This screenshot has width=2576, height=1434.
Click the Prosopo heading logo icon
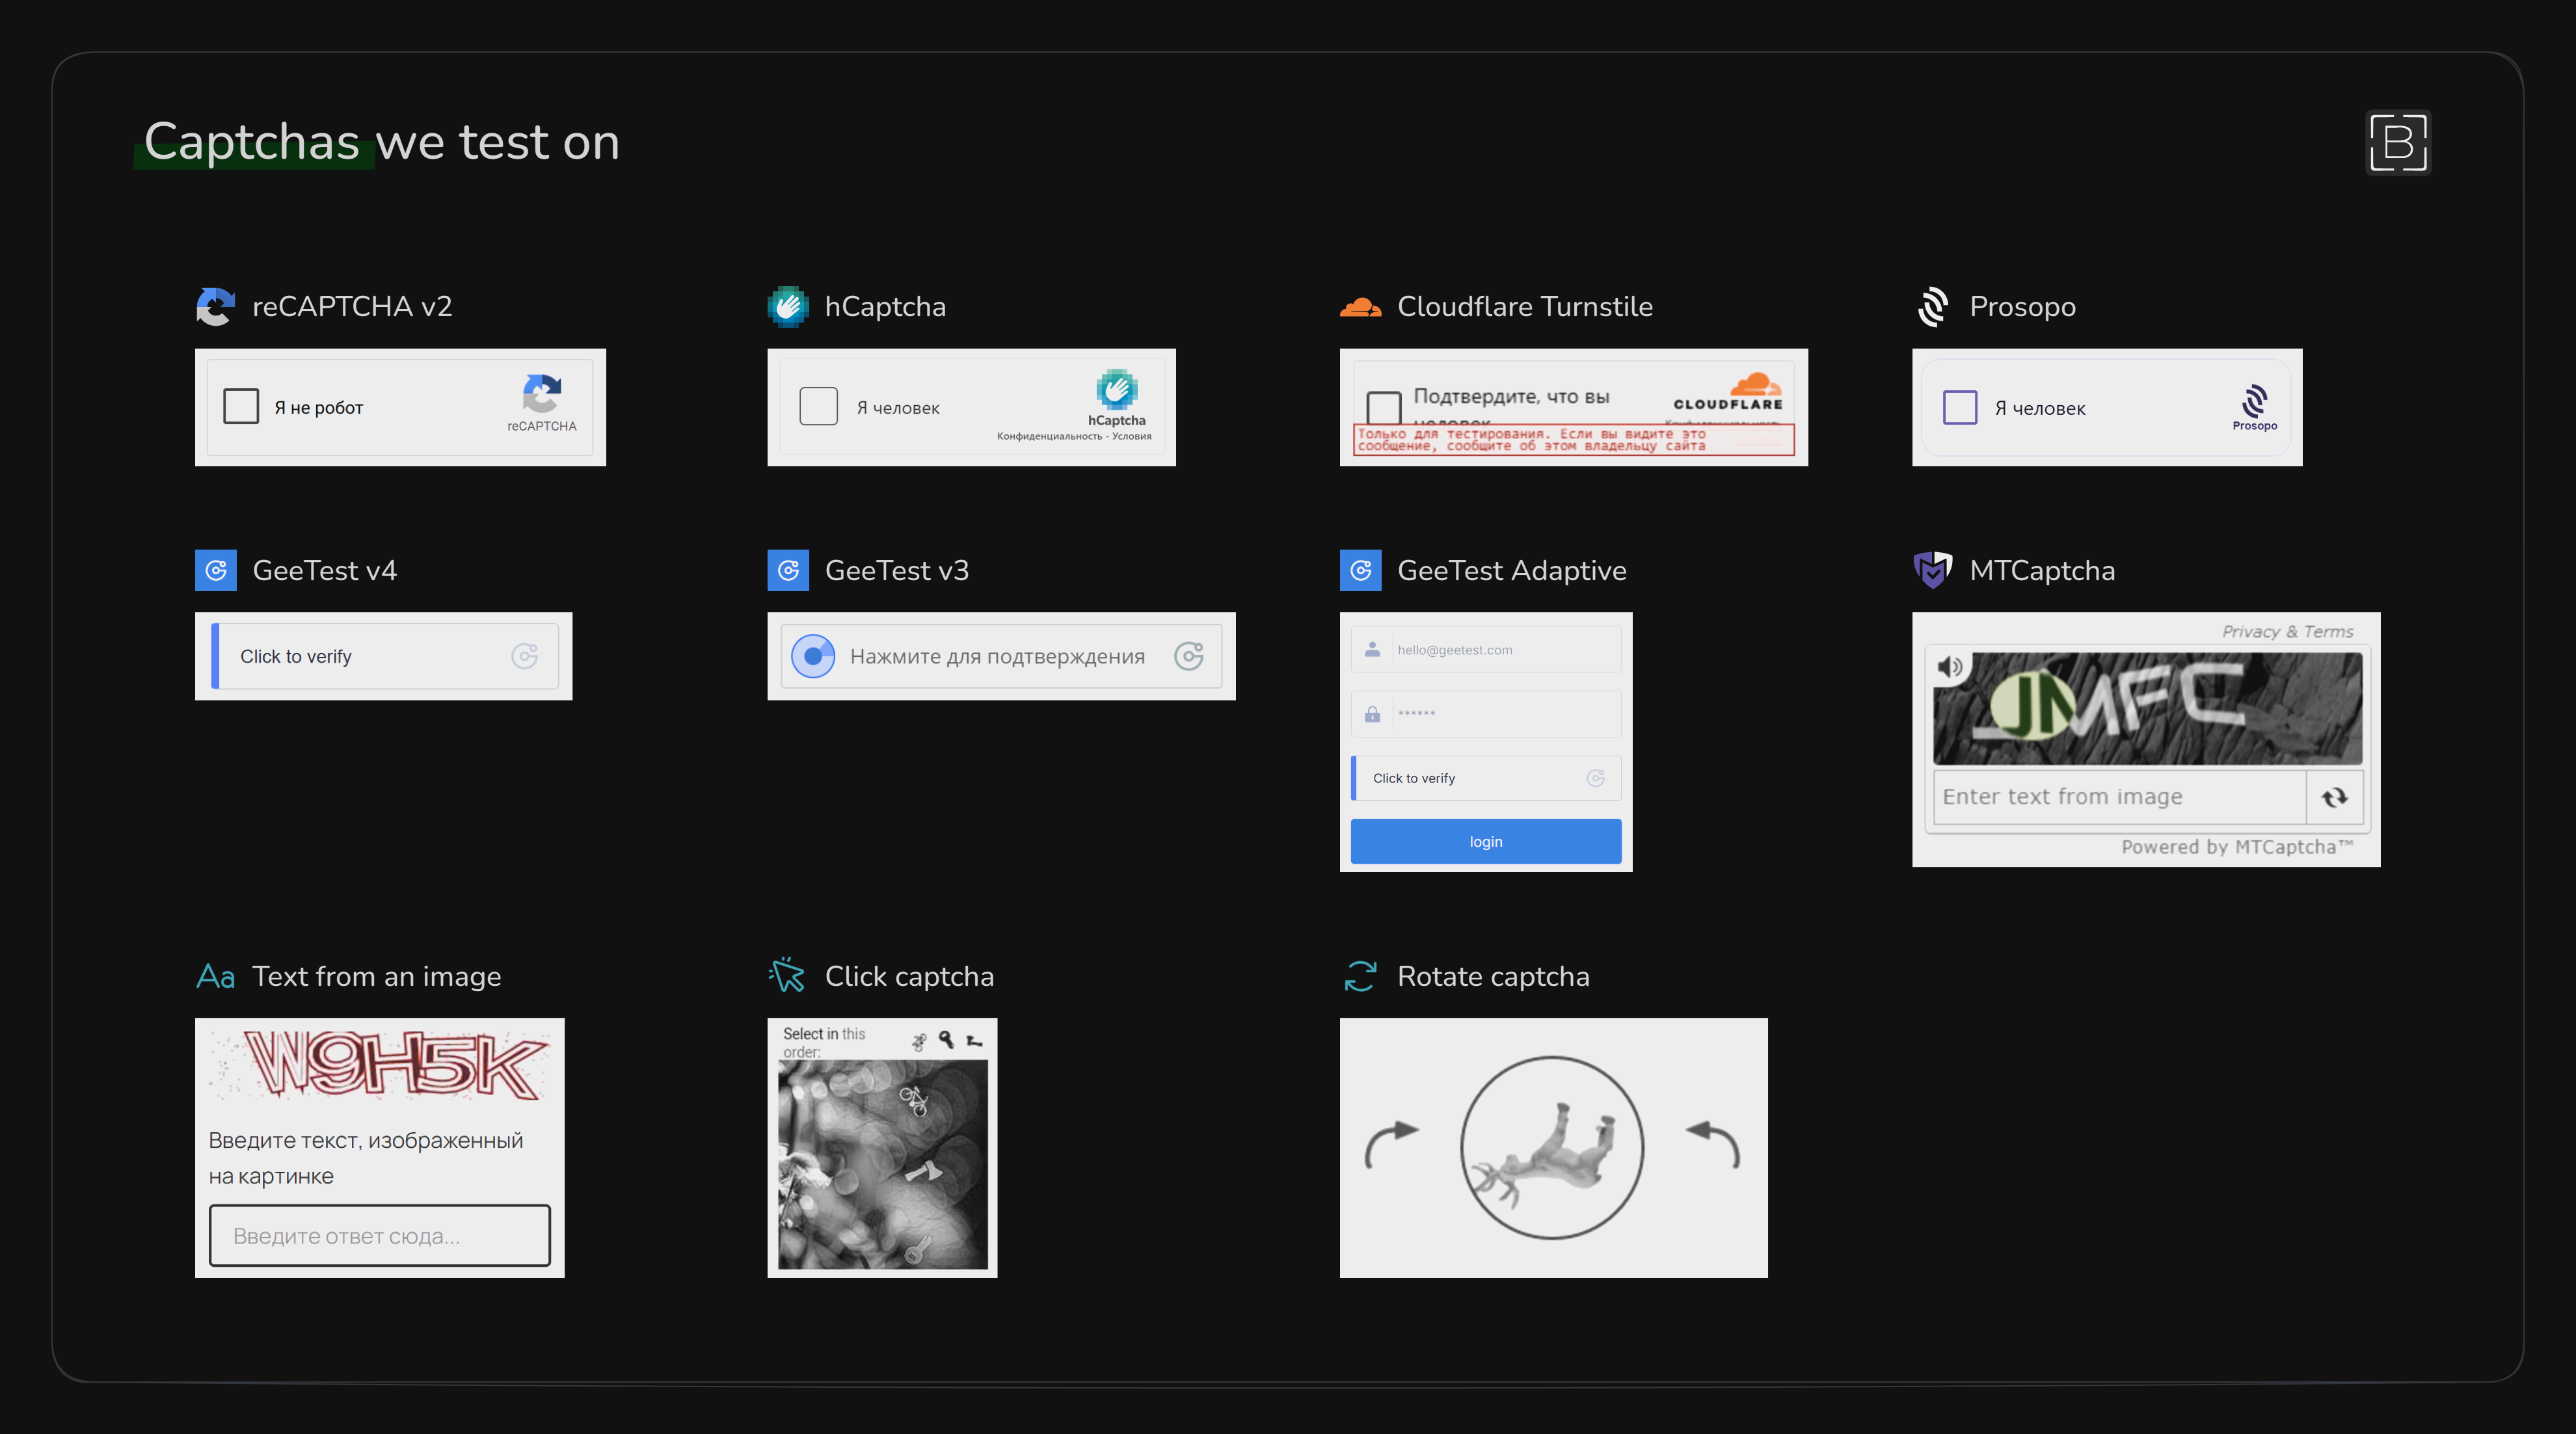click(x=1933, y=306)
